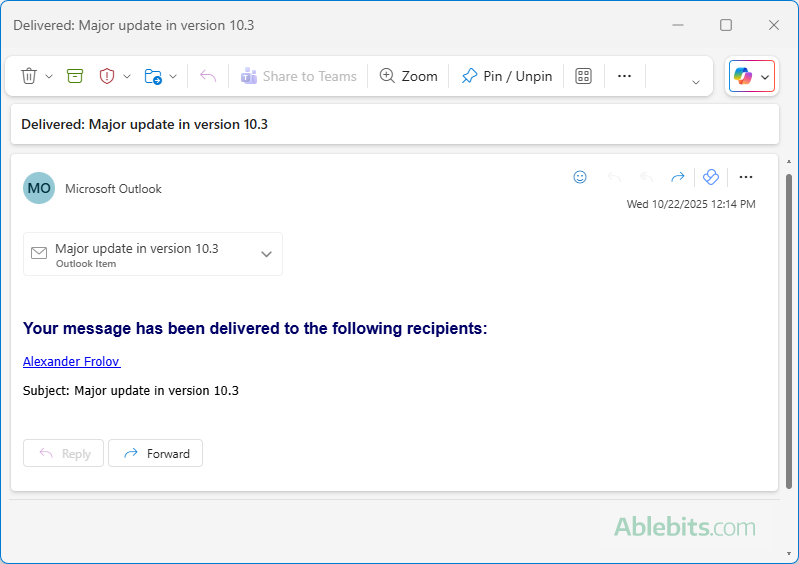Click the Microsoft Outlook sender name

113,189
